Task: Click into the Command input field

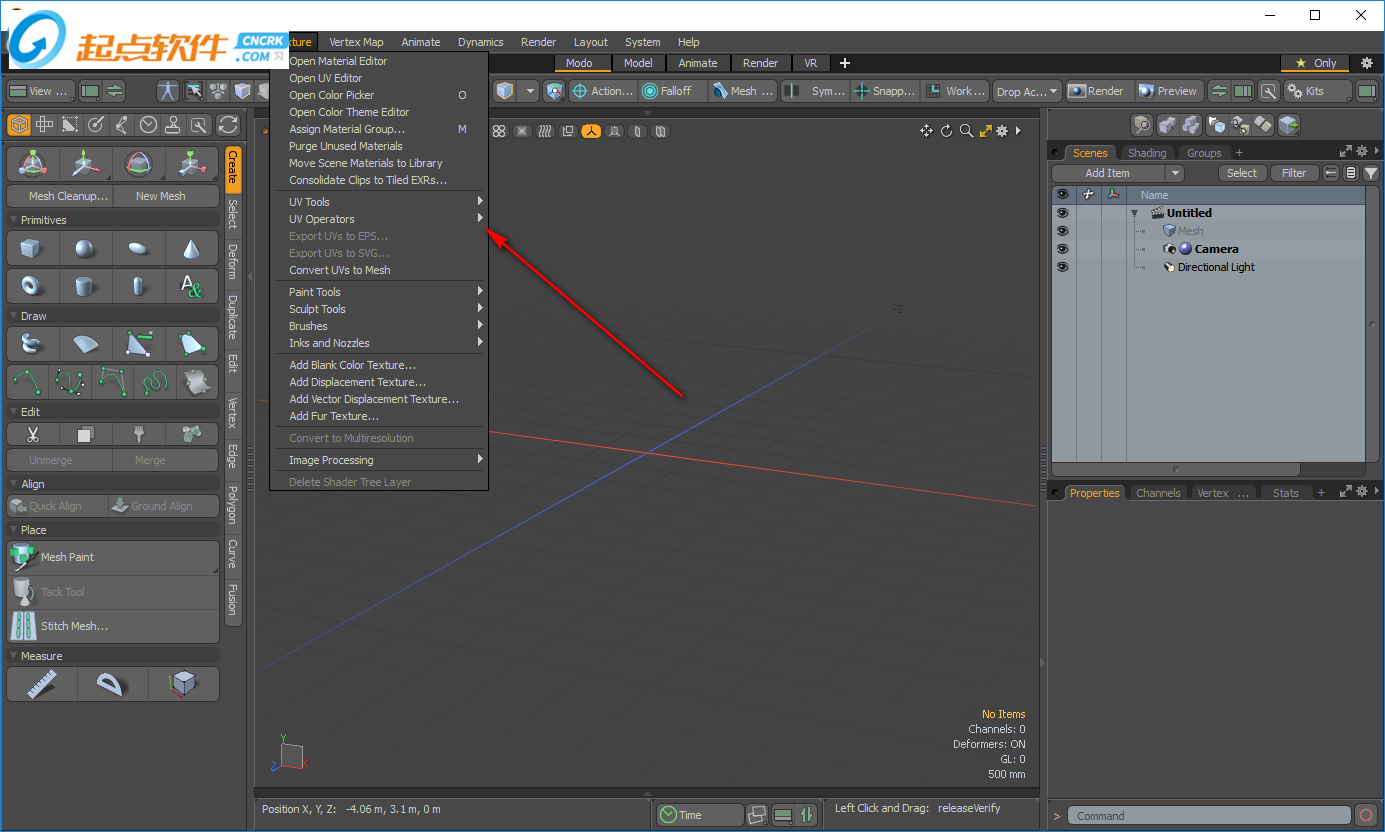Action: (x=1208, y=816)
